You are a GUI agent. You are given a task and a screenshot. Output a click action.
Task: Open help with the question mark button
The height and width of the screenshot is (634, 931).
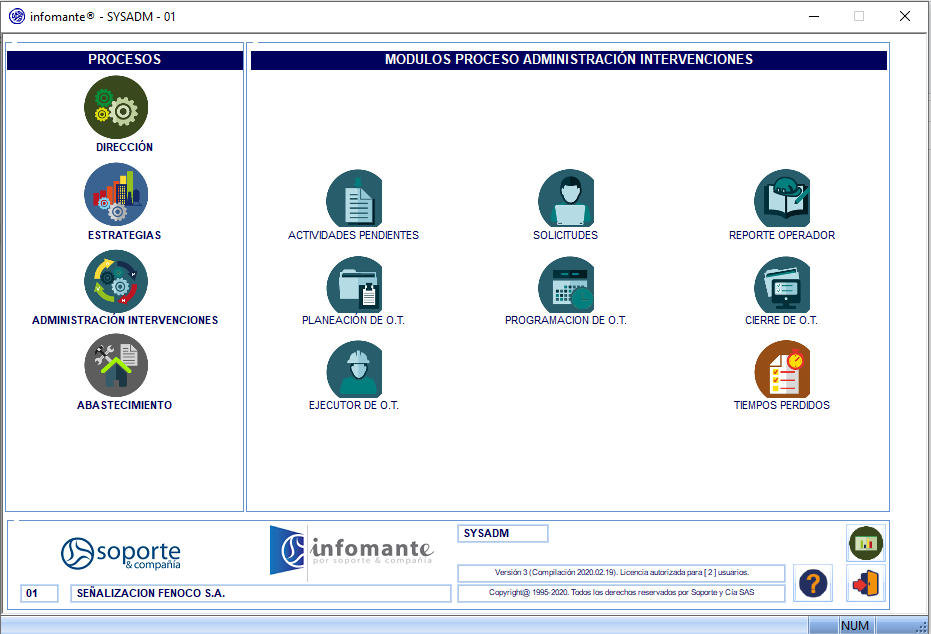click(x=812, y=583)
